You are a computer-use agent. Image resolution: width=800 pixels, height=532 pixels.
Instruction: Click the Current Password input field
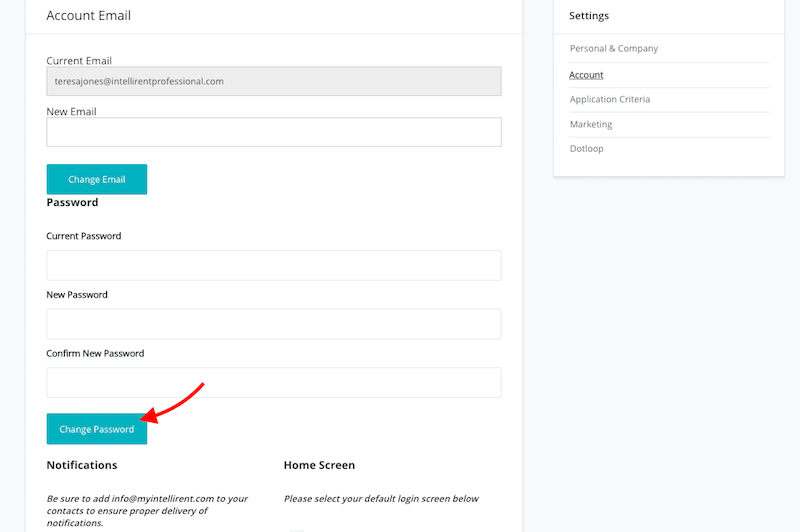point(273,265)
